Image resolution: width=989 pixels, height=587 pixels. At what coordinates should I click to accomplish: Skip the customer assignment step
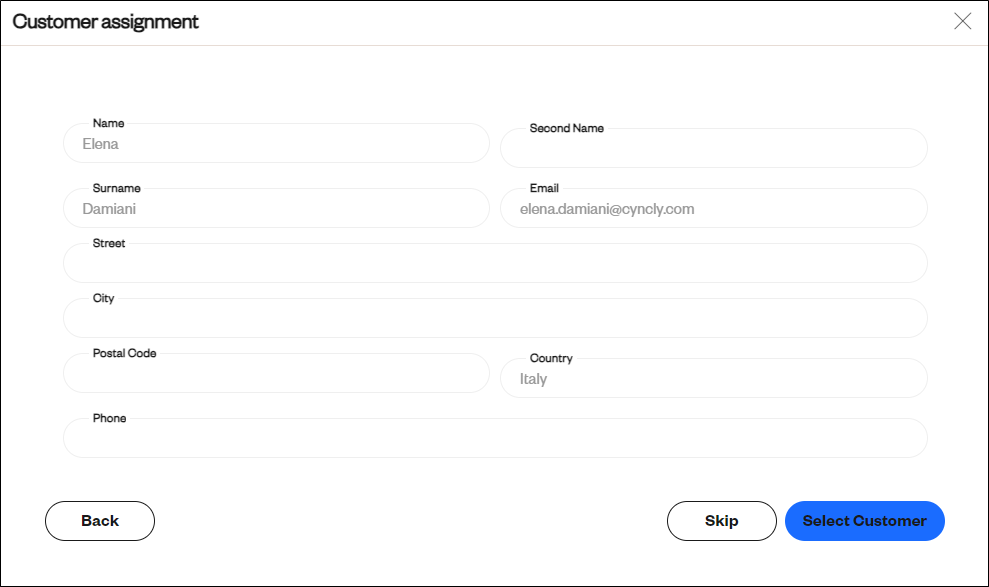pos(722,521)
